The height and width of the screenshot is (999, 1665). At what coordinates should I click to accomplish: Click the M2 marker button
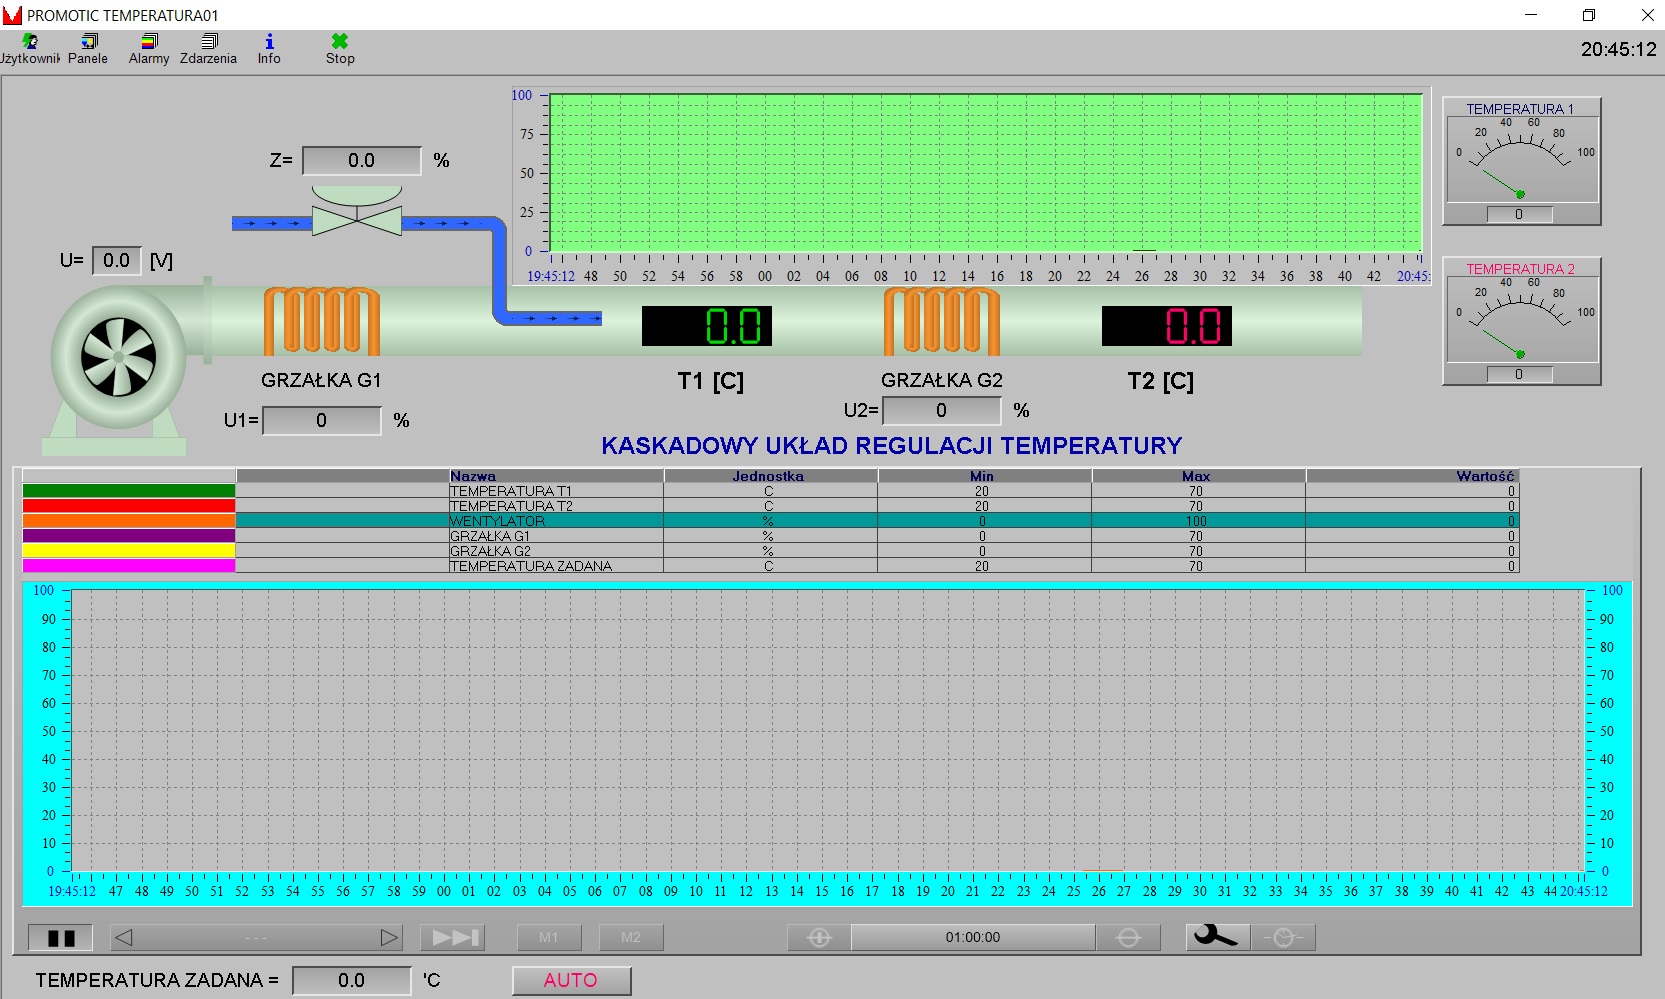630,938
